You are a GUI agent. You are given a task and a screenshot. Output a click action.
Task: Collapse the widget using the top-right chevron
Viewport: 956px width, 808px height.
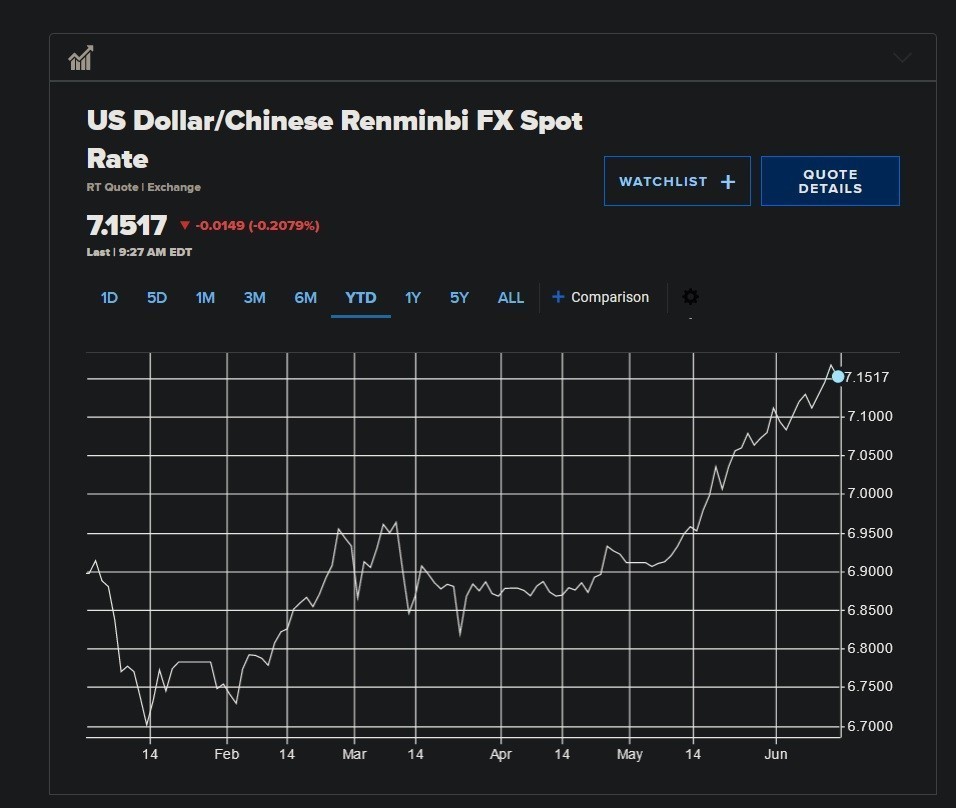[902, 58]
